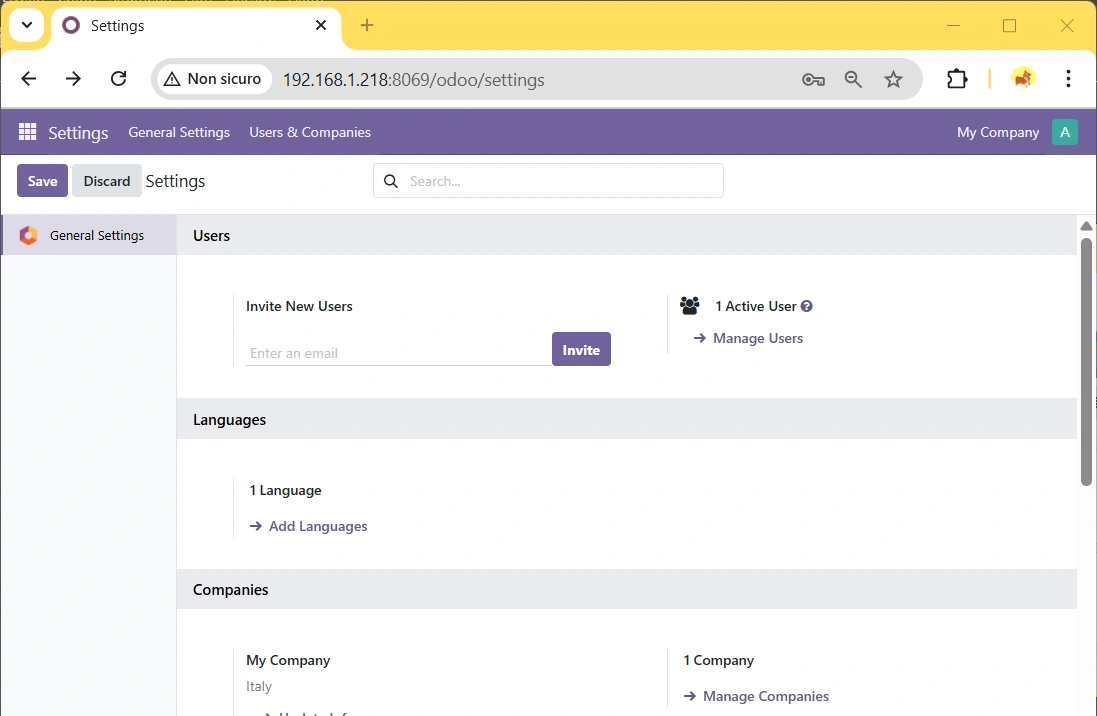
Task: Open the Users & Companies menu
Action: click(310, 131)
